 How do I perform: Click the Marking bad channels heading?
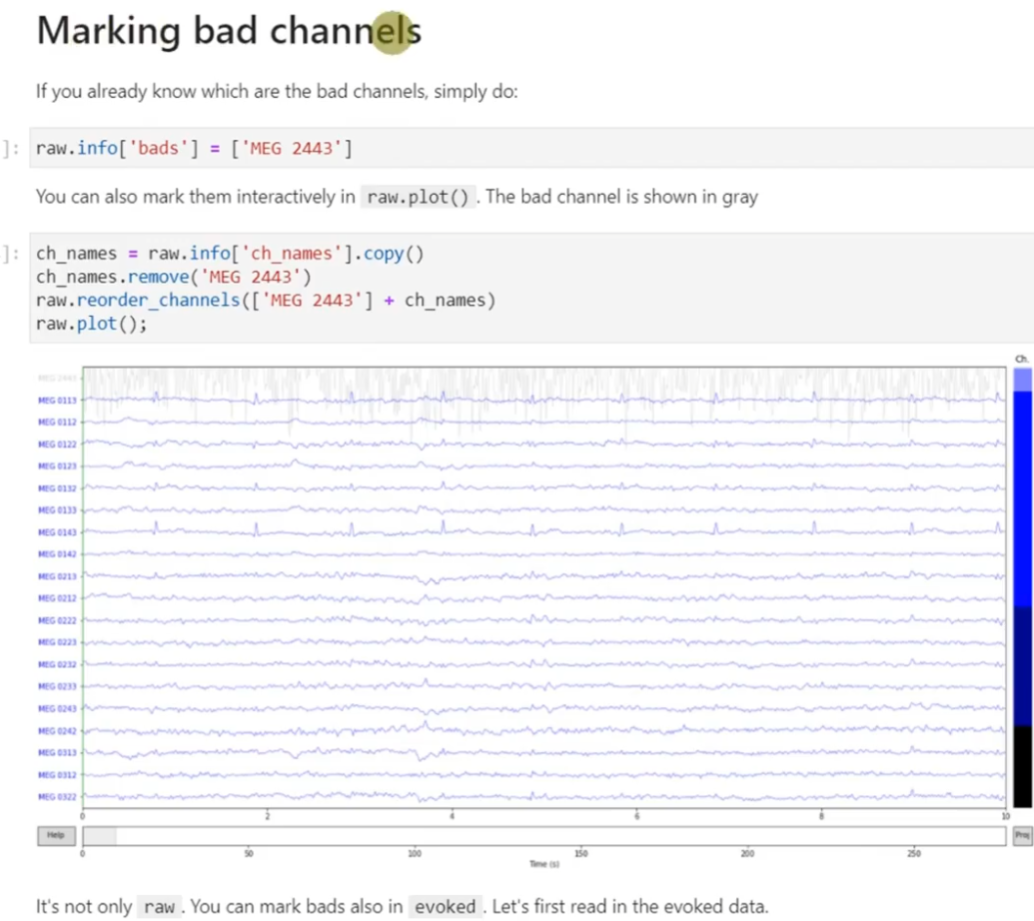(228, 31)
